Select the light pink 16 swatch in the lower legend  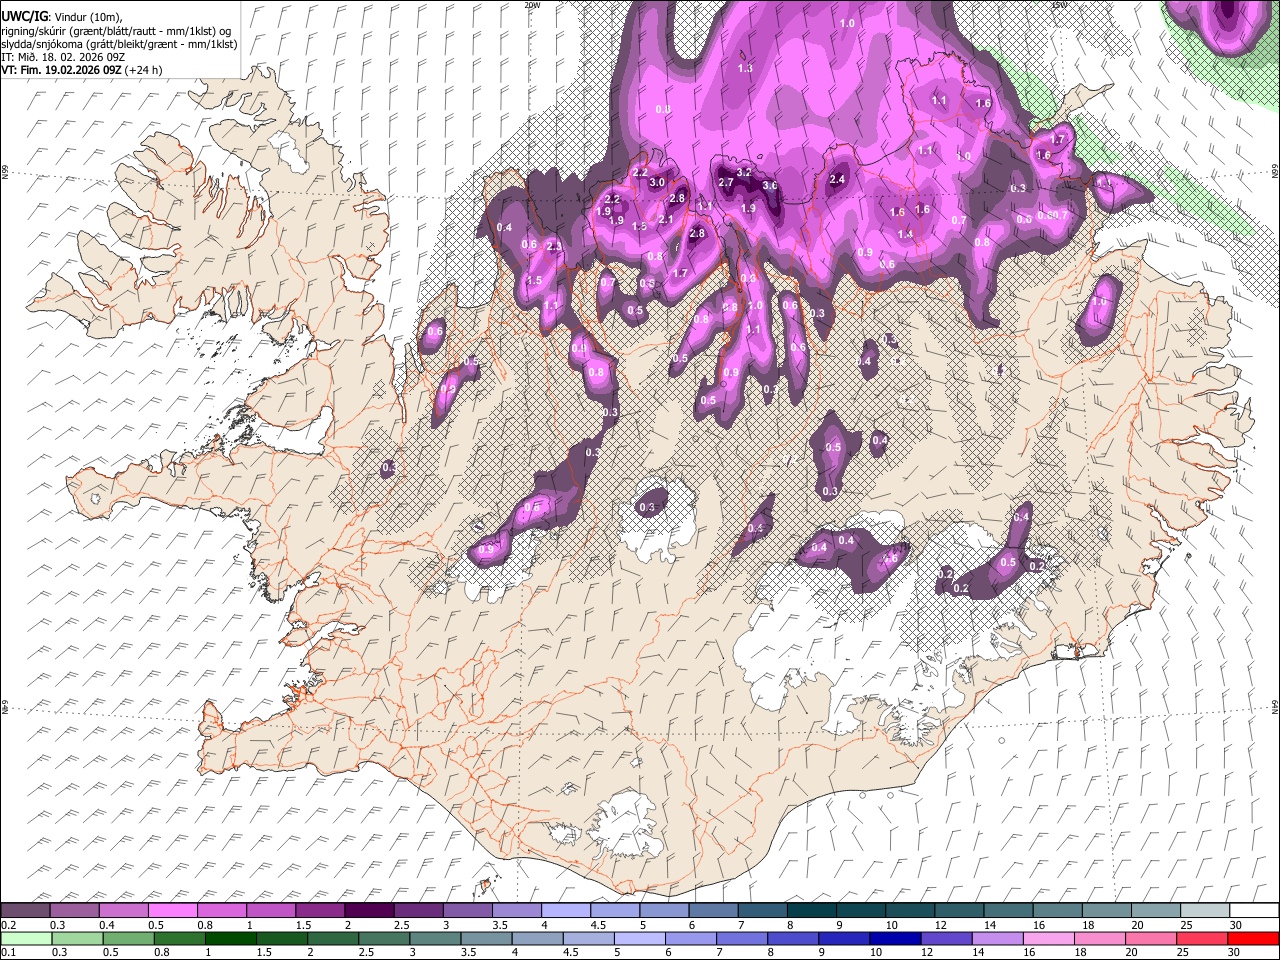(1048, 939)
